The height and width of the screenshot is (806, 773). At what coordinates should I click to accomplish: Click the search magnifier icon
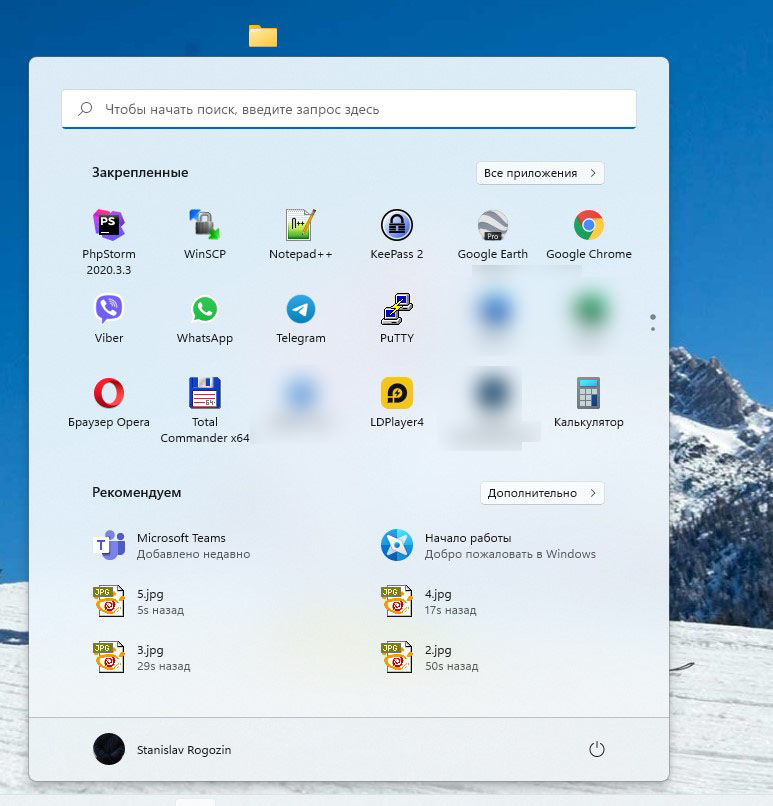pos(85,108)
